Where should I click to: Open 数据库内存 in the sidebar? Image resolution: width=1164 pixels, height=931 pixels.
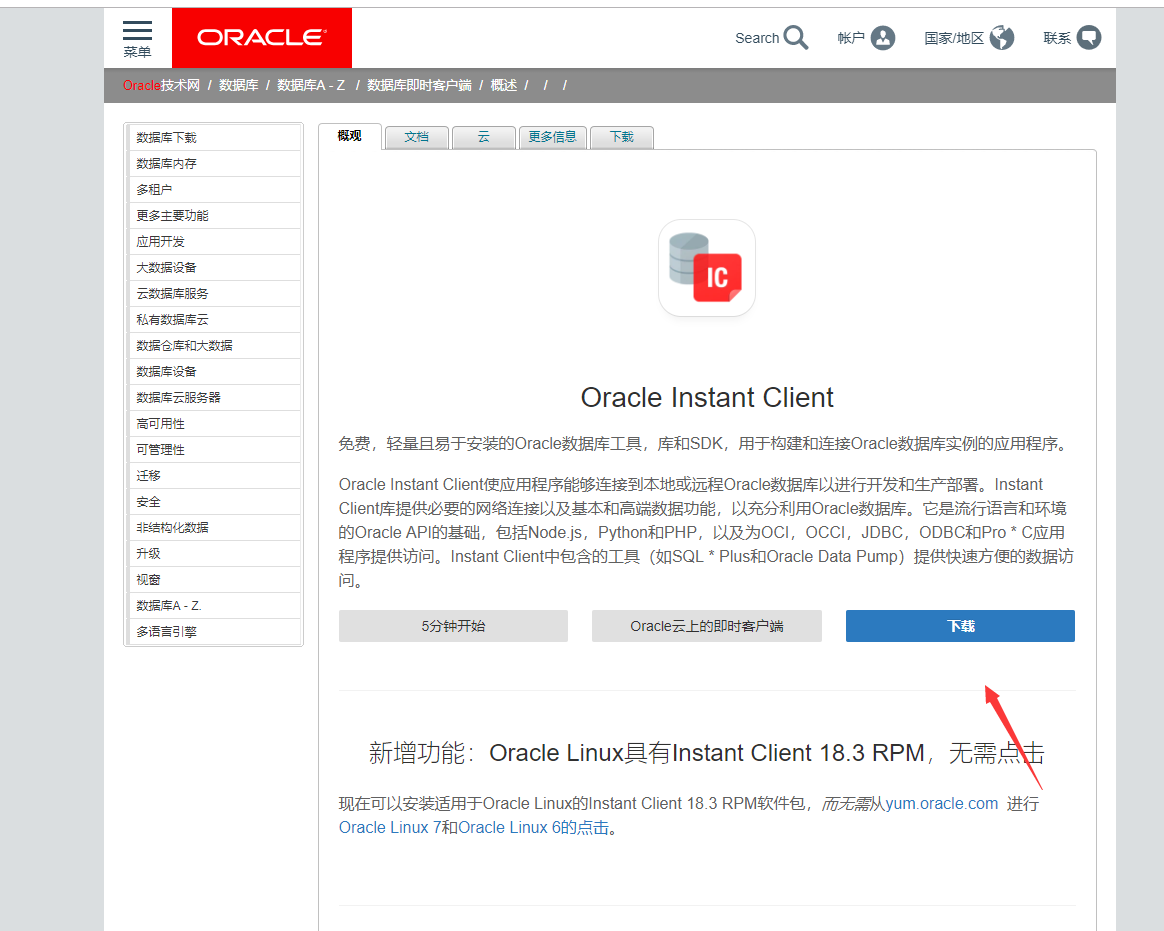click(214, 164)
